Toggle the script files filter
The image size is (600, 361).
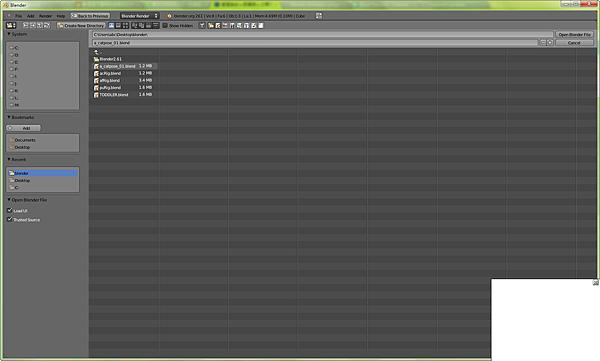[239, 25]
